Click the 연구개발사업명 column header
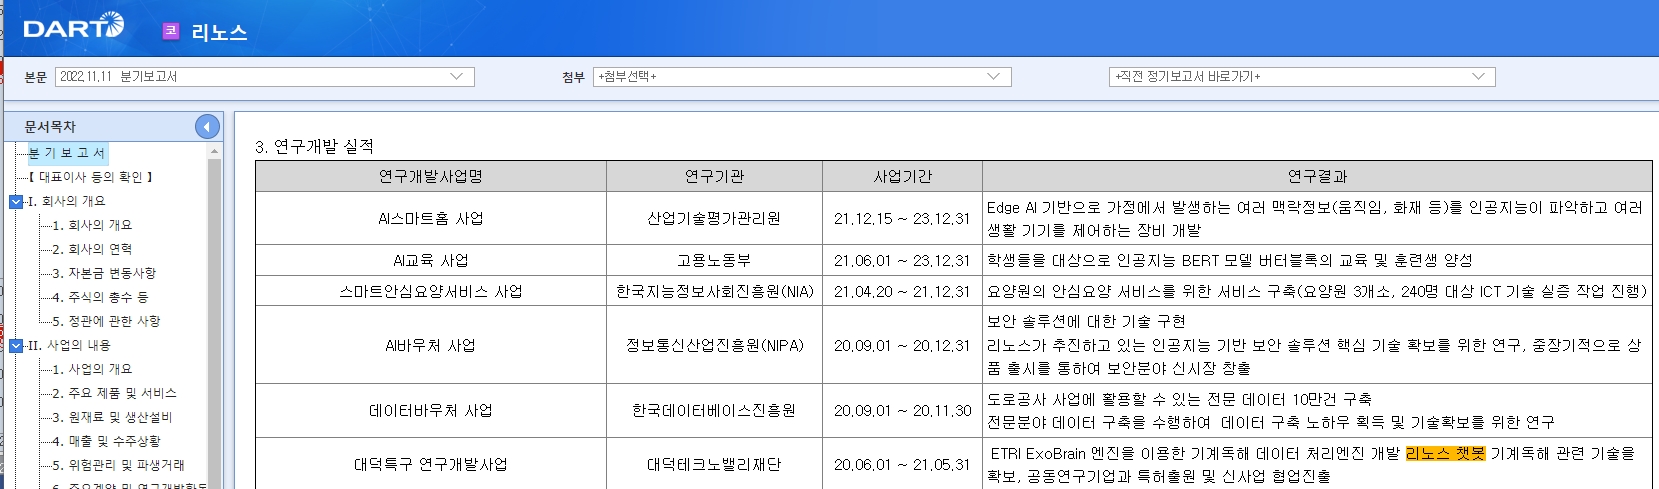The height and width of the screenshot is (489, 1659). point(431,176)
